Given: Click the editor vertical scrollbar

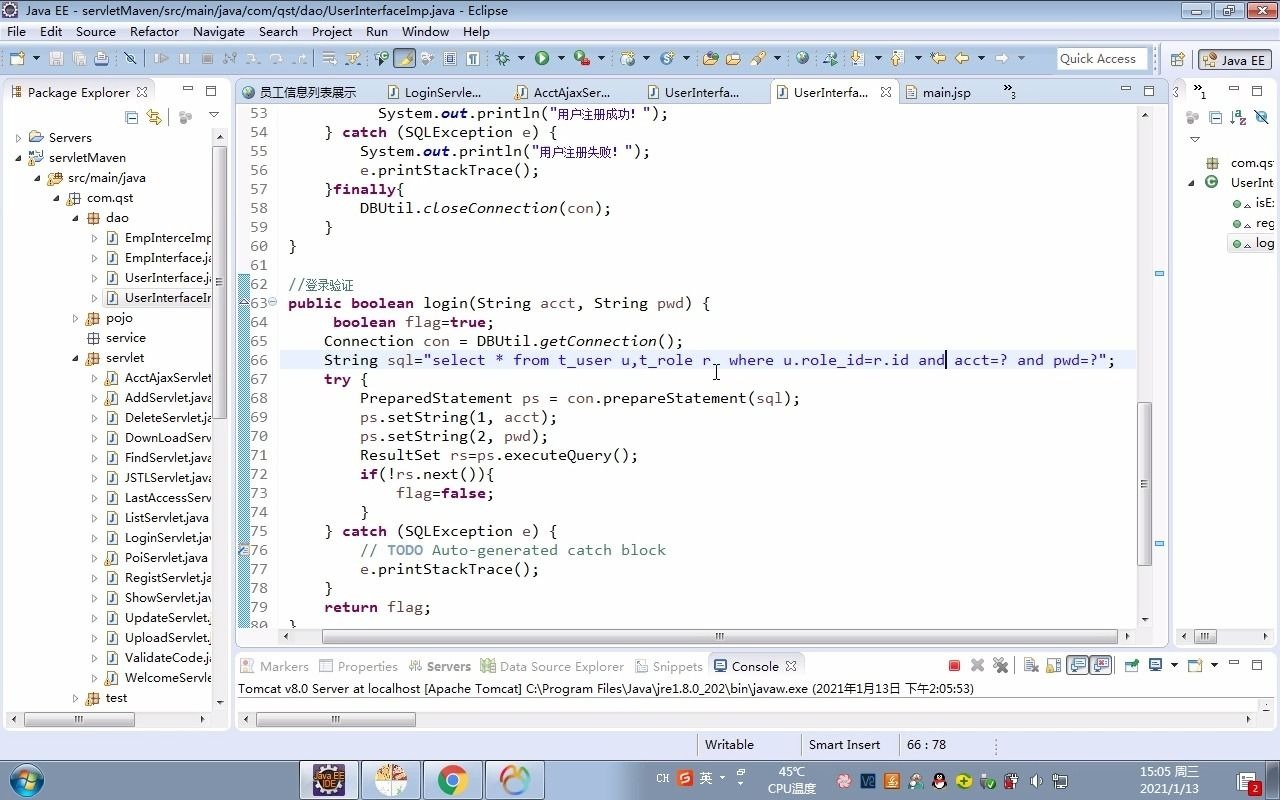Looking at the screenshot, I should point(1144,483).
